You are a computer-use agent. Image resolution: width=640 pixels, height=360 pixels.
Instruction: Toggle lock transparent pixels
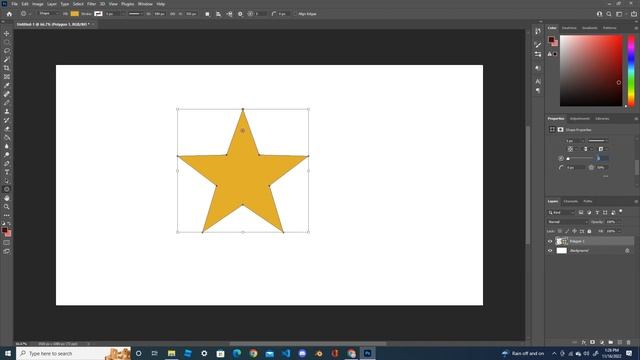560,231
